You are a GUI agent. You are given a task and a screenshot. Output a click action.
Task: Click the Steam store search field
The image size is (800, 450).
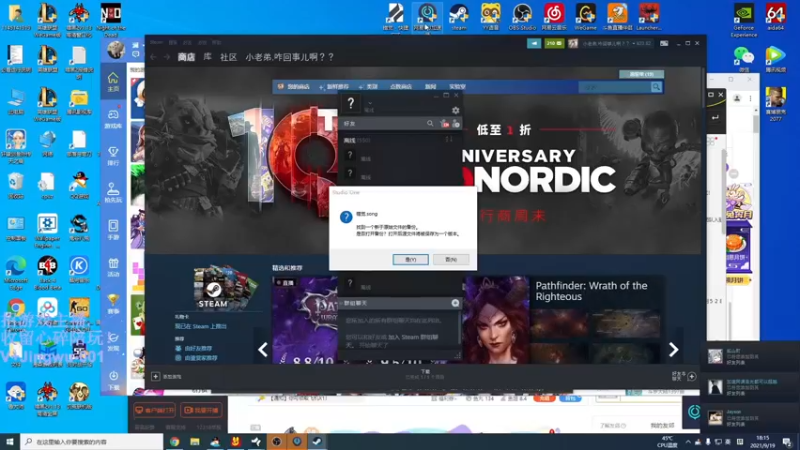point(615,87)
